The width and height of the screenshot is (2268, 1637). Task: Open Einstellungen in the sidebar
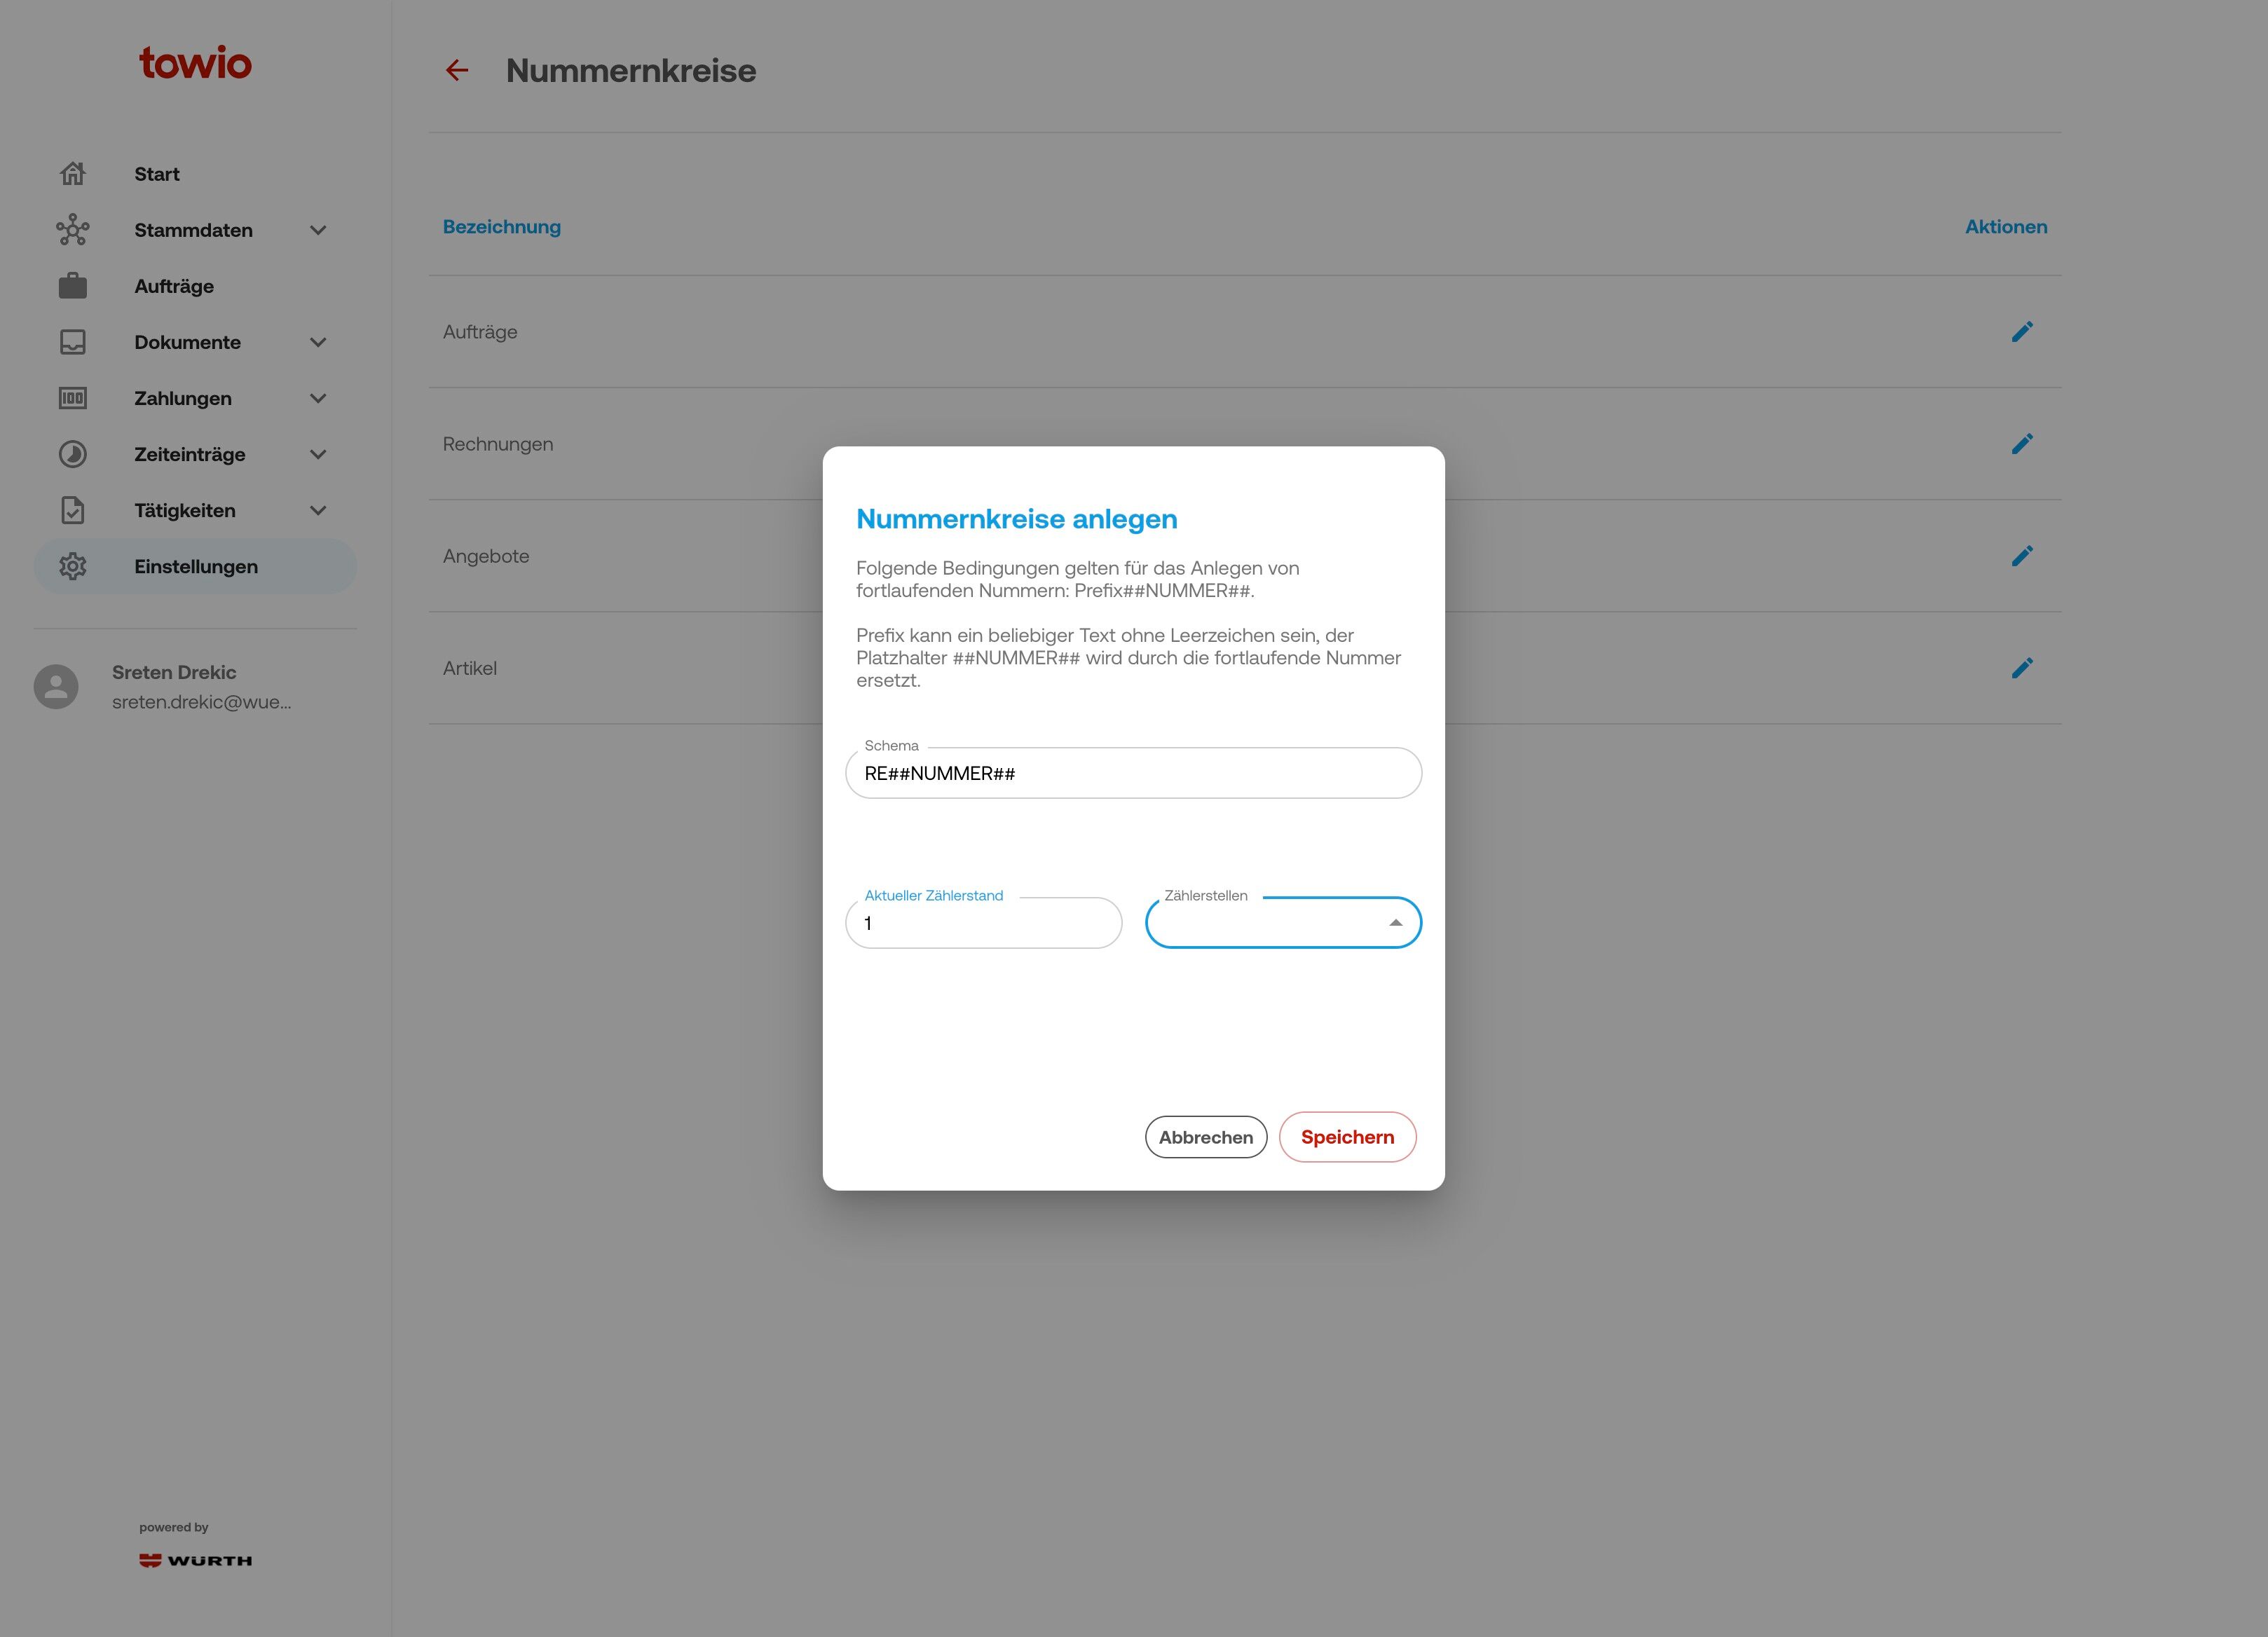tap(196, 566)
